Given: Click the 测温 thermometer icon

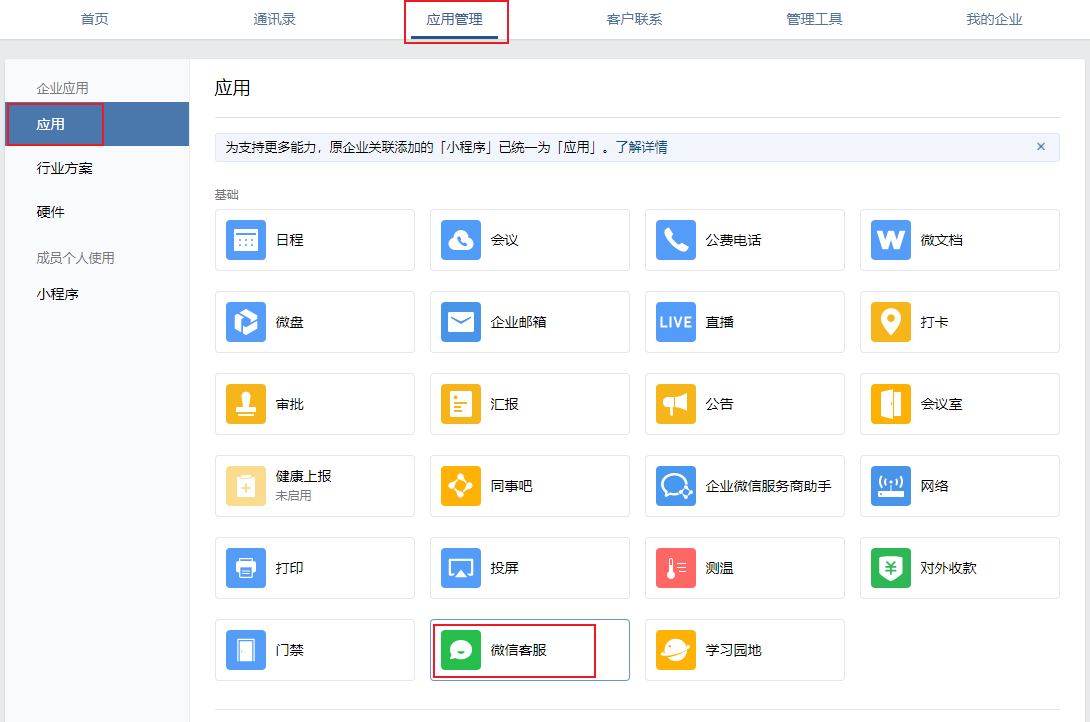Looking at the screenshot, I should [676, 568].
